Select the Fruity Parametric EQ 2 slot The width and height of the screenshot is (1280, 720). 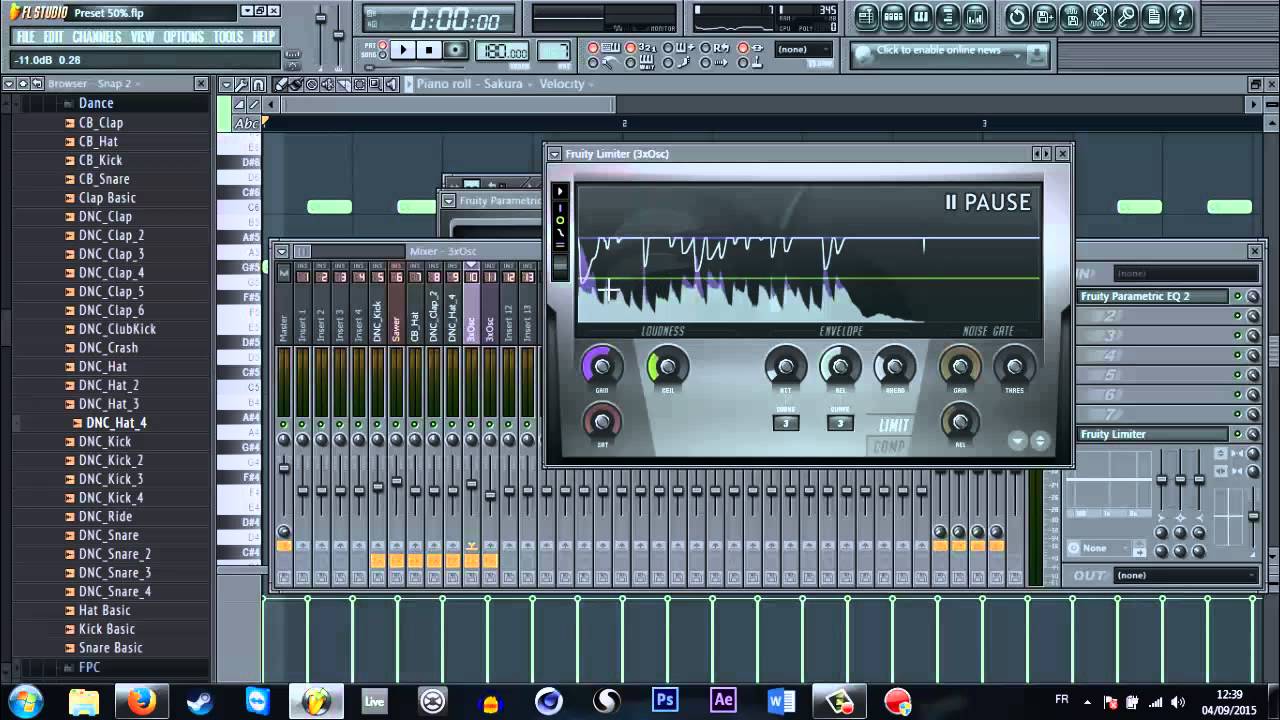click(1153, 296)
